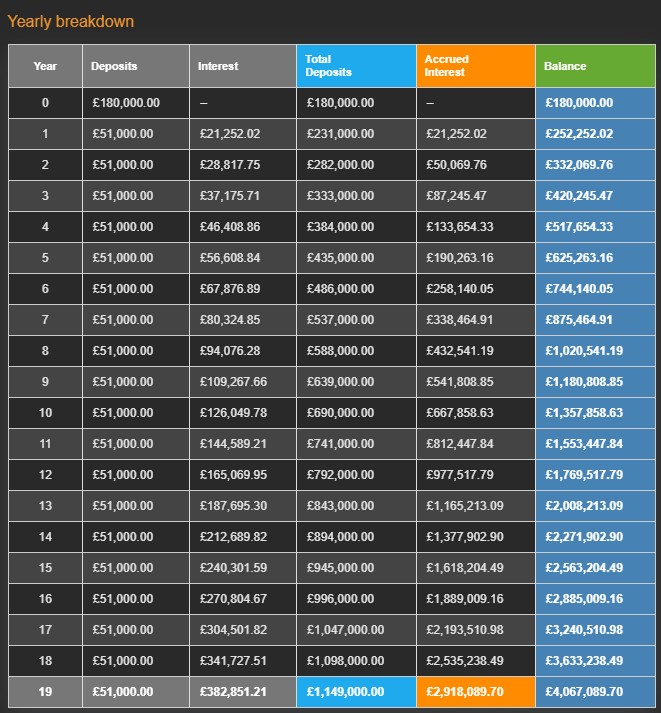
Task: Click the blue Total Deposits header
Action: (356, 66)
